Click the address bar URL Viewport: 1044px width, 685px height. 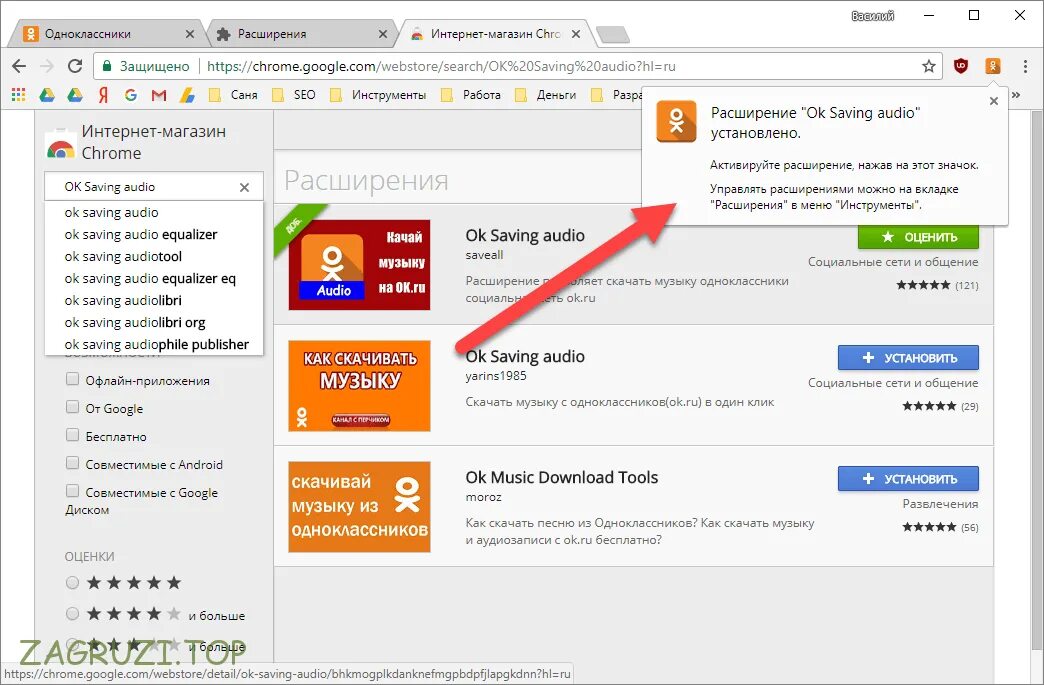point(441,66)
